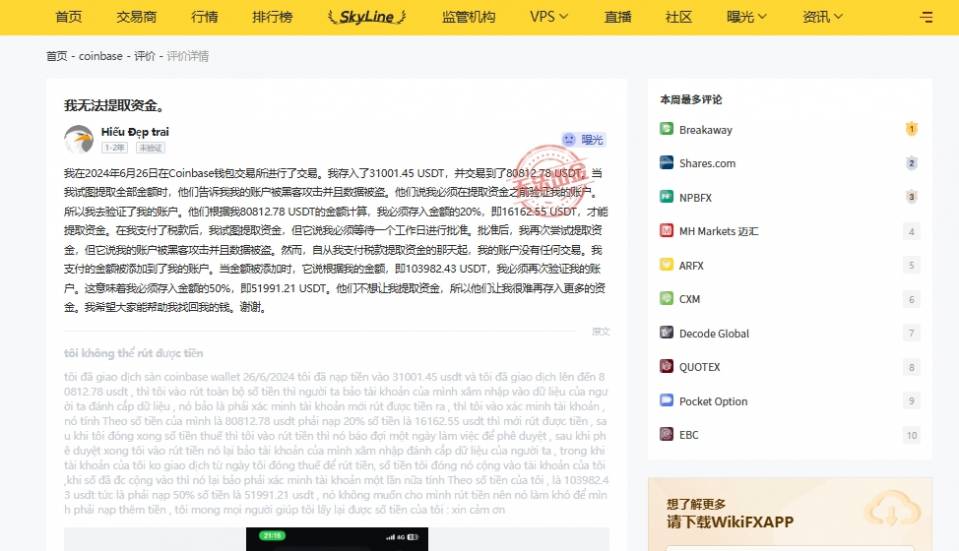
Task: Click rank number 4 beside MH Markets
Action: coord(911,231)
